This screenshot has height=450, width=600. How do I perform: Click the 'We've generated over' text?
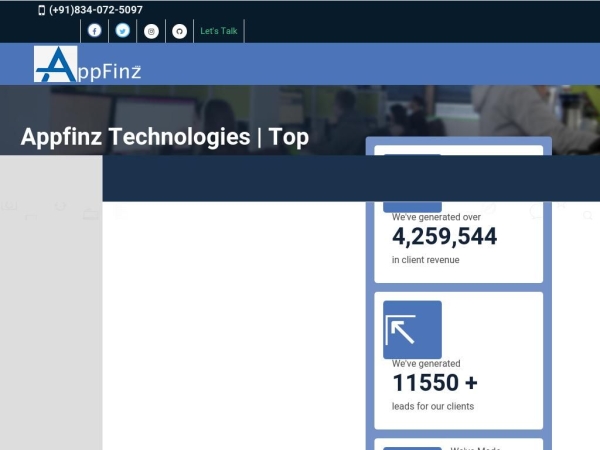[436, 217]
